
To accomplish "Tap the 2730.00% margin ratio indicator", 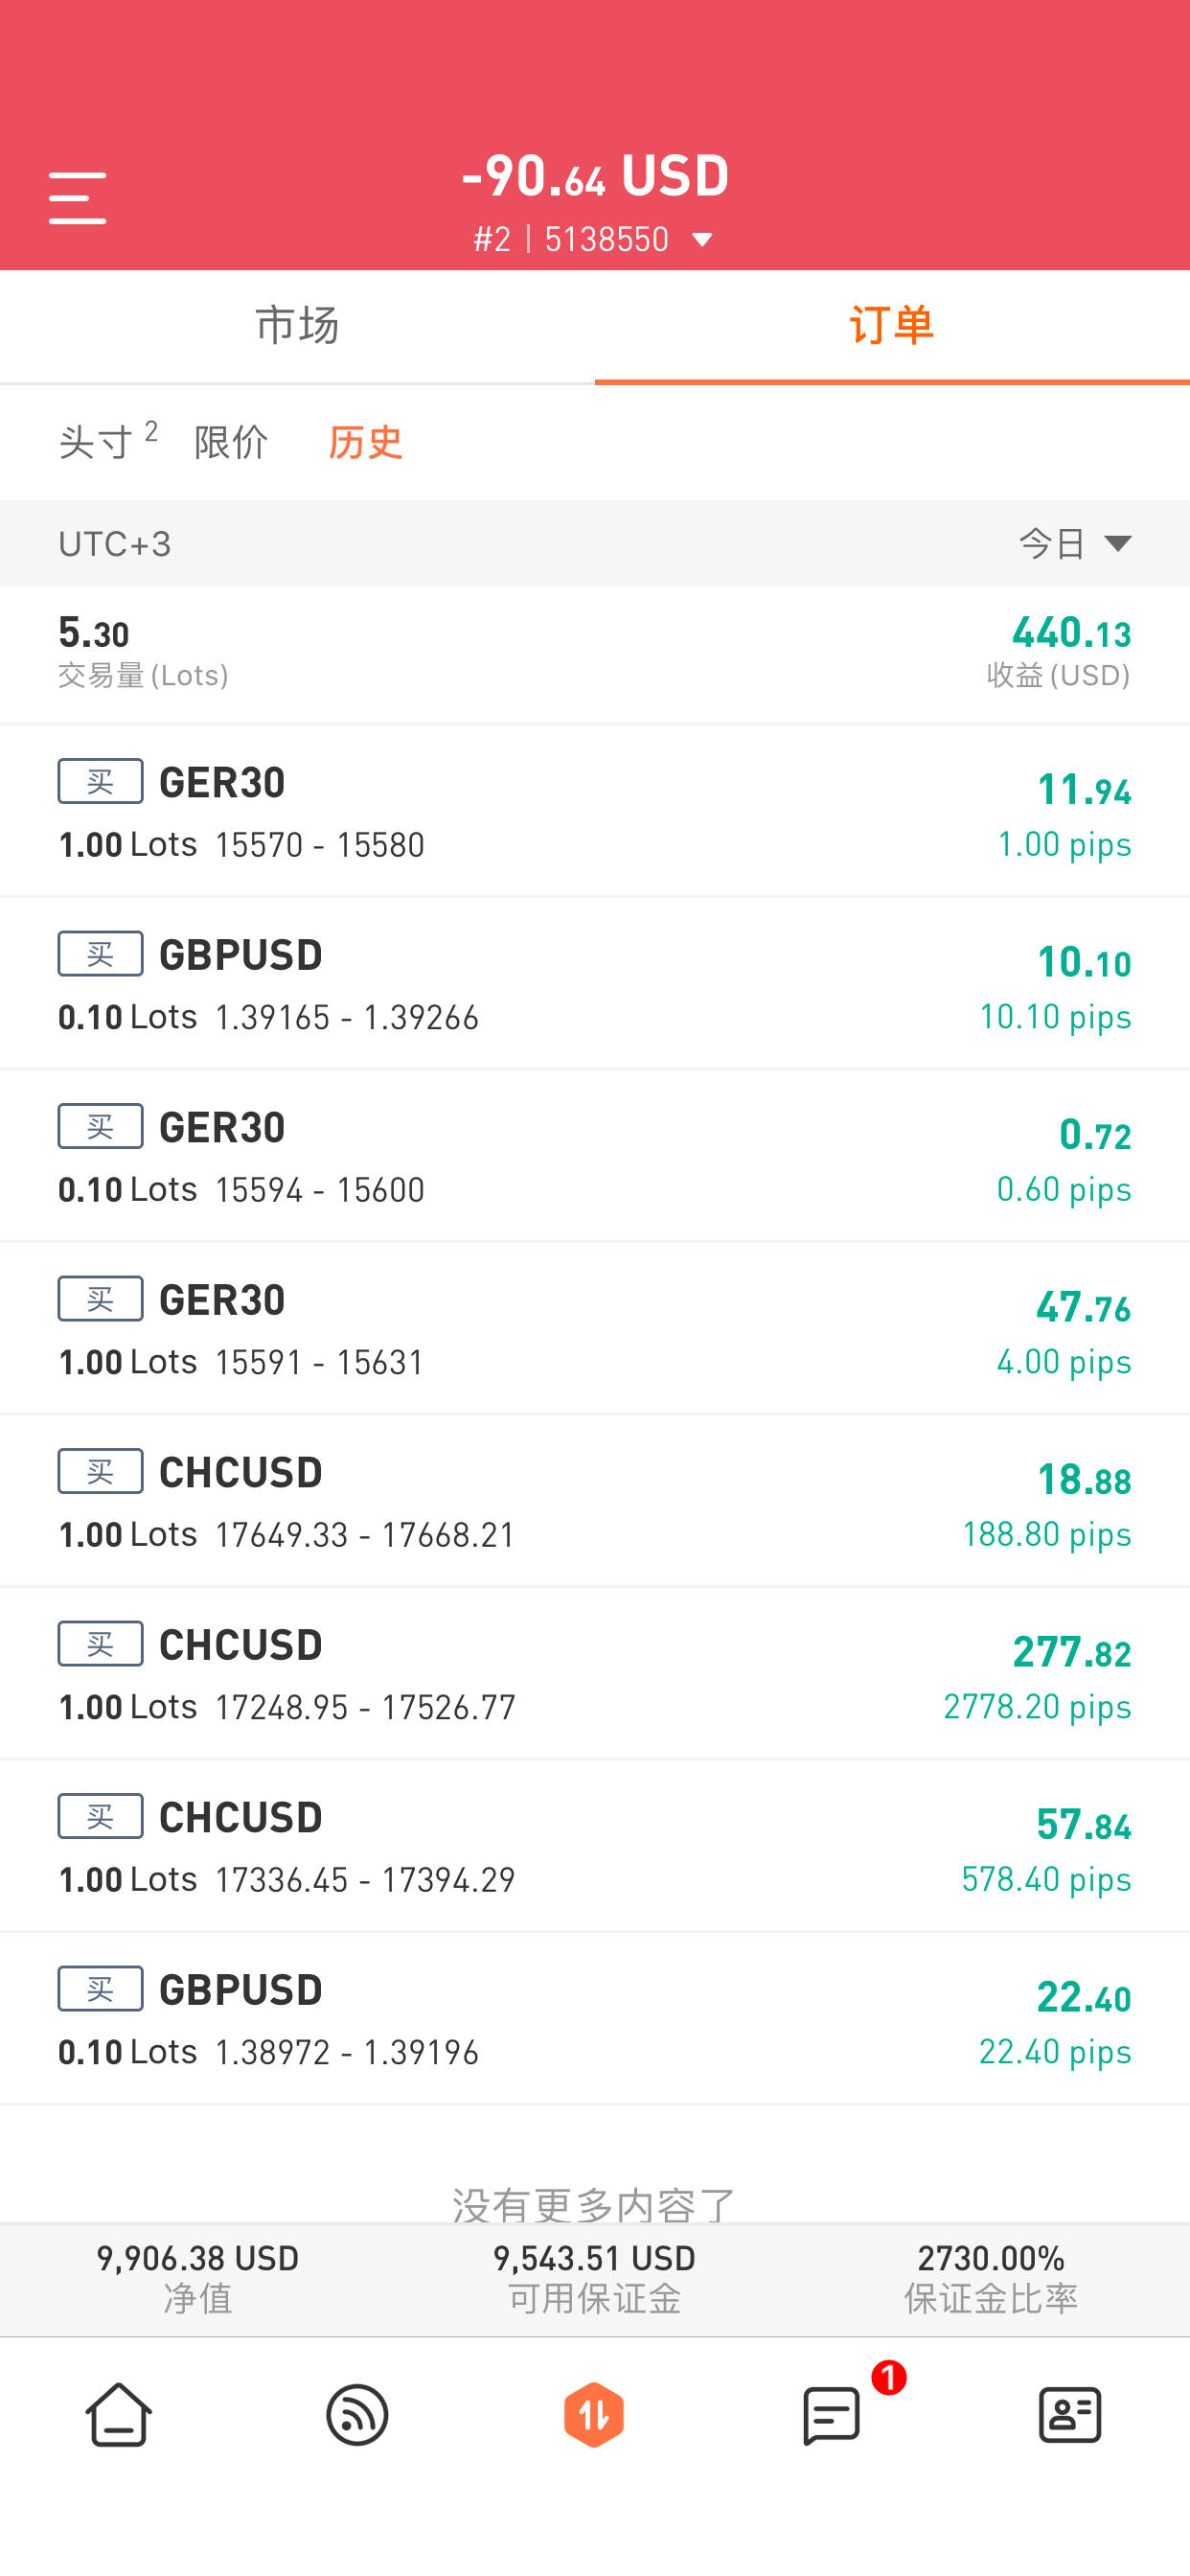I will coord(991,2277).
